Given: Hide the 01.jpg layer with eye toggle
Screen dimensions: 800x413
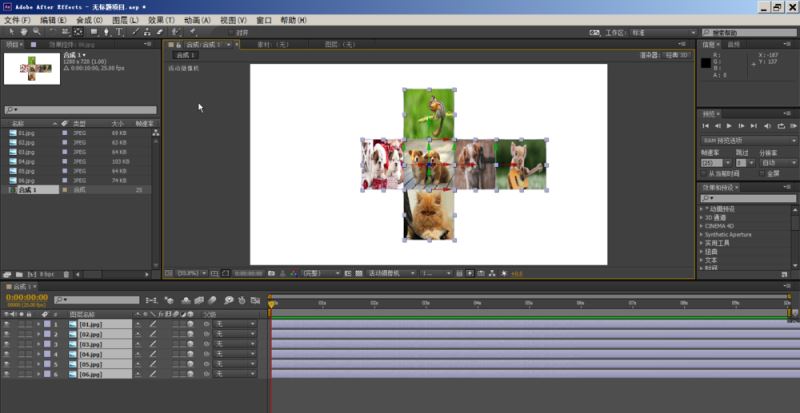Looking at the screenshot, I should 7,324.
